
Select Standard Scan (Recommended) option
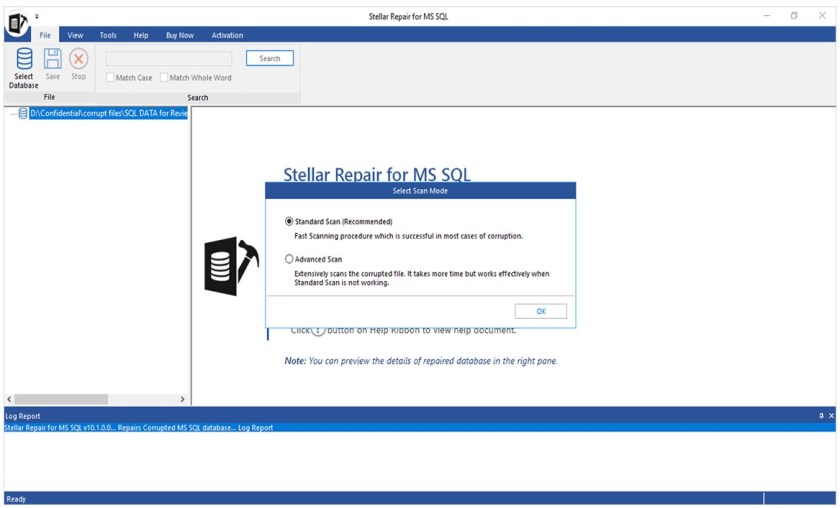pyautogui.click(x=290, y=221)
